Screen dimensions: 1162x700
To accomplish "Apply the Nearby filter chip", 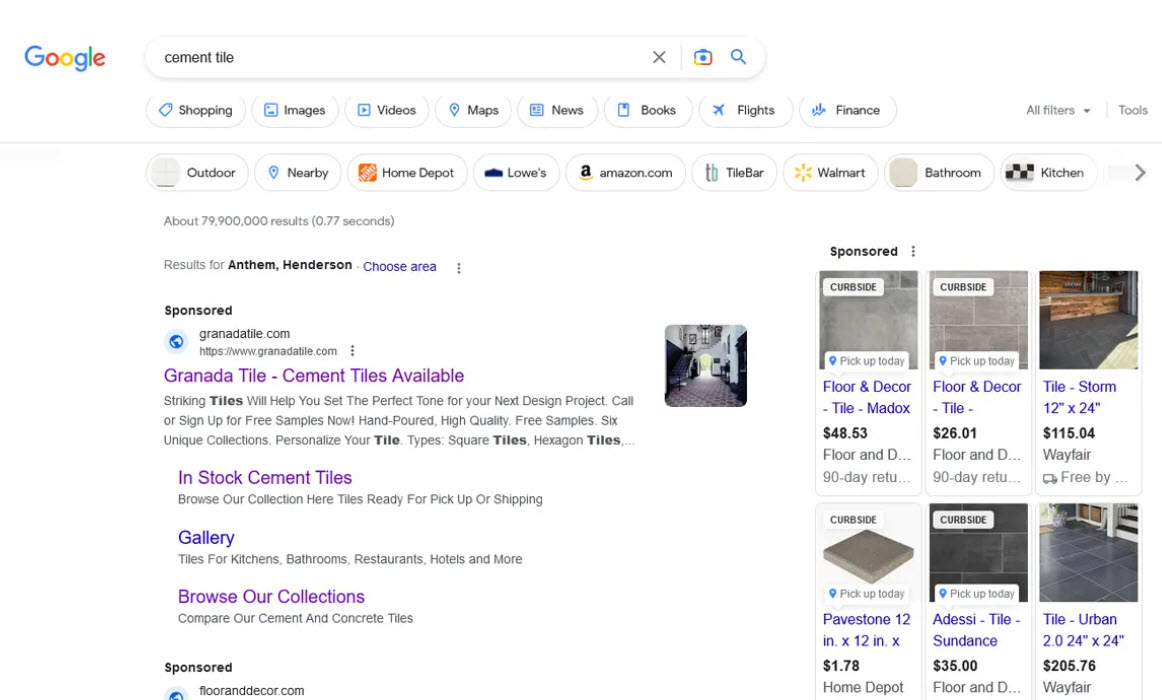I will [x=298, y=173].
